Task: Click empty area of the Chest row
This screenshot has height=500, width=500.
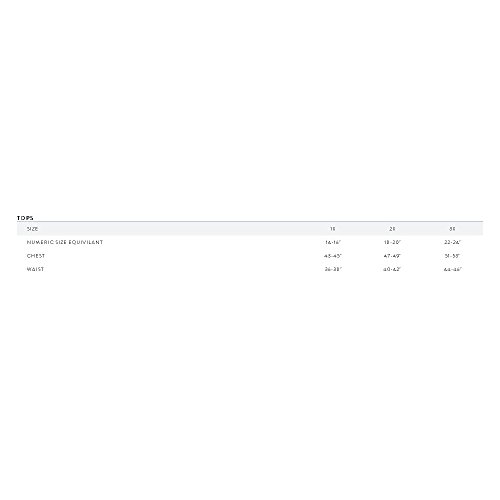Action: click(x=183, y=256)
